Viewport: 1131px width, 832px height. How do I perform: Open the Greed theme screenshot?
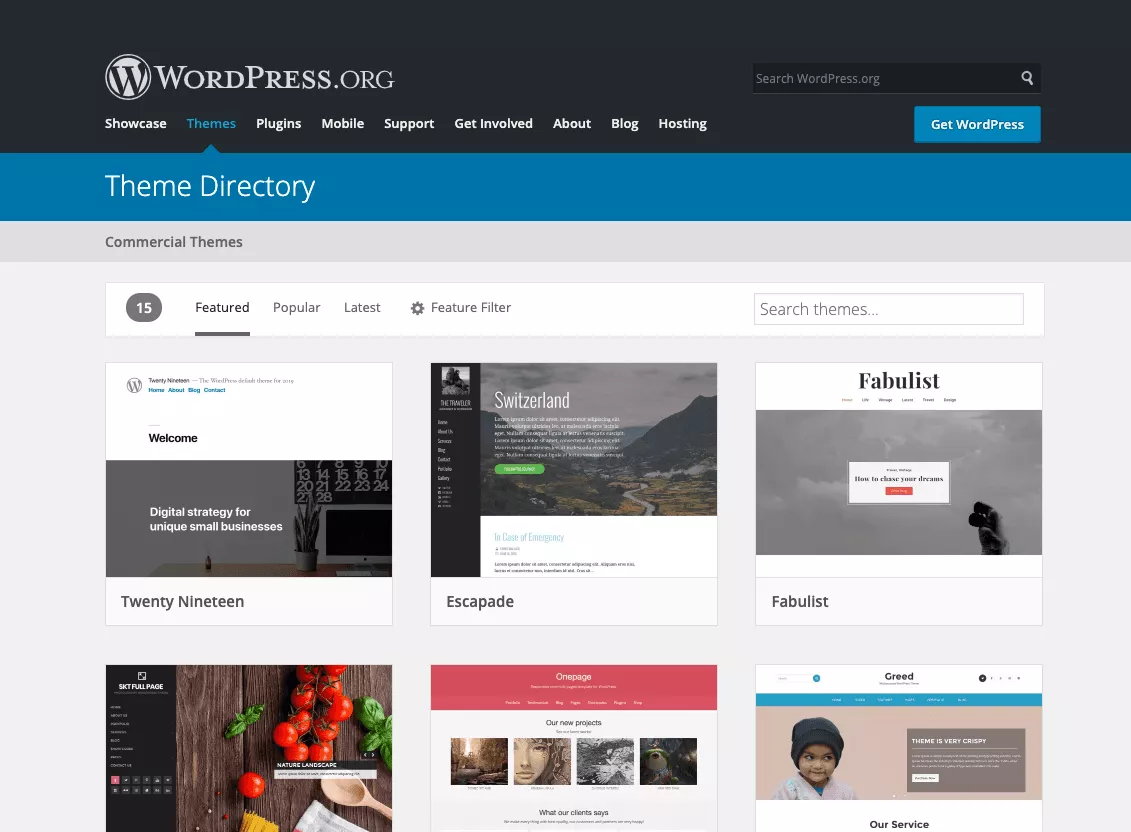click(x=899, y=748)
